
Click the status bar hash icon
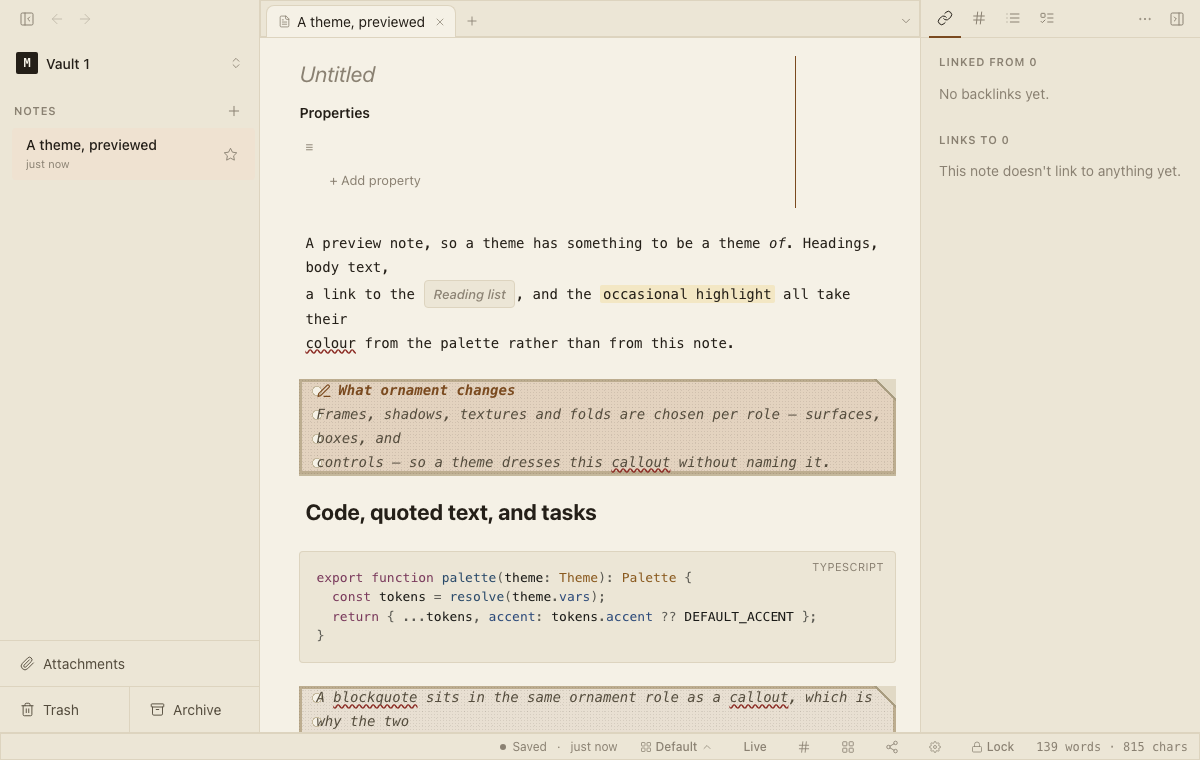click(804, 747)
